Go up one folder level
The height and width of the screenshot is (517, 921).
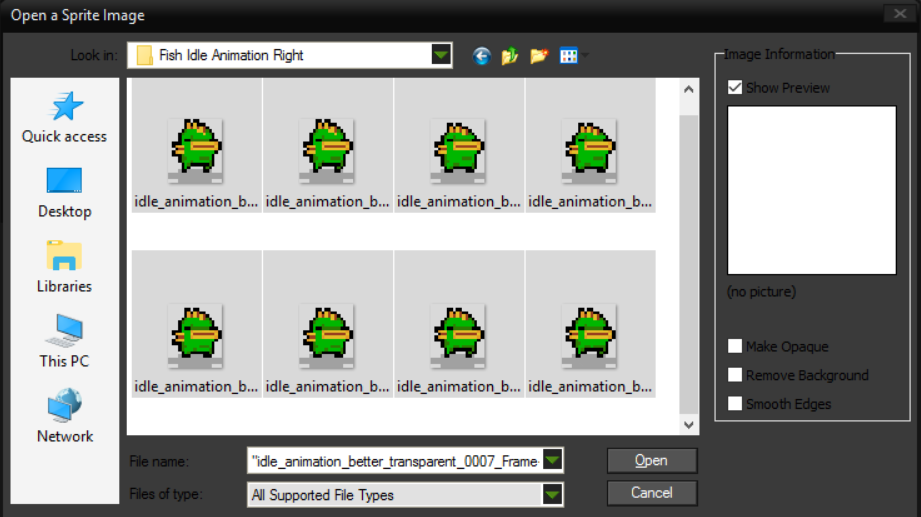tap(510, 56)
